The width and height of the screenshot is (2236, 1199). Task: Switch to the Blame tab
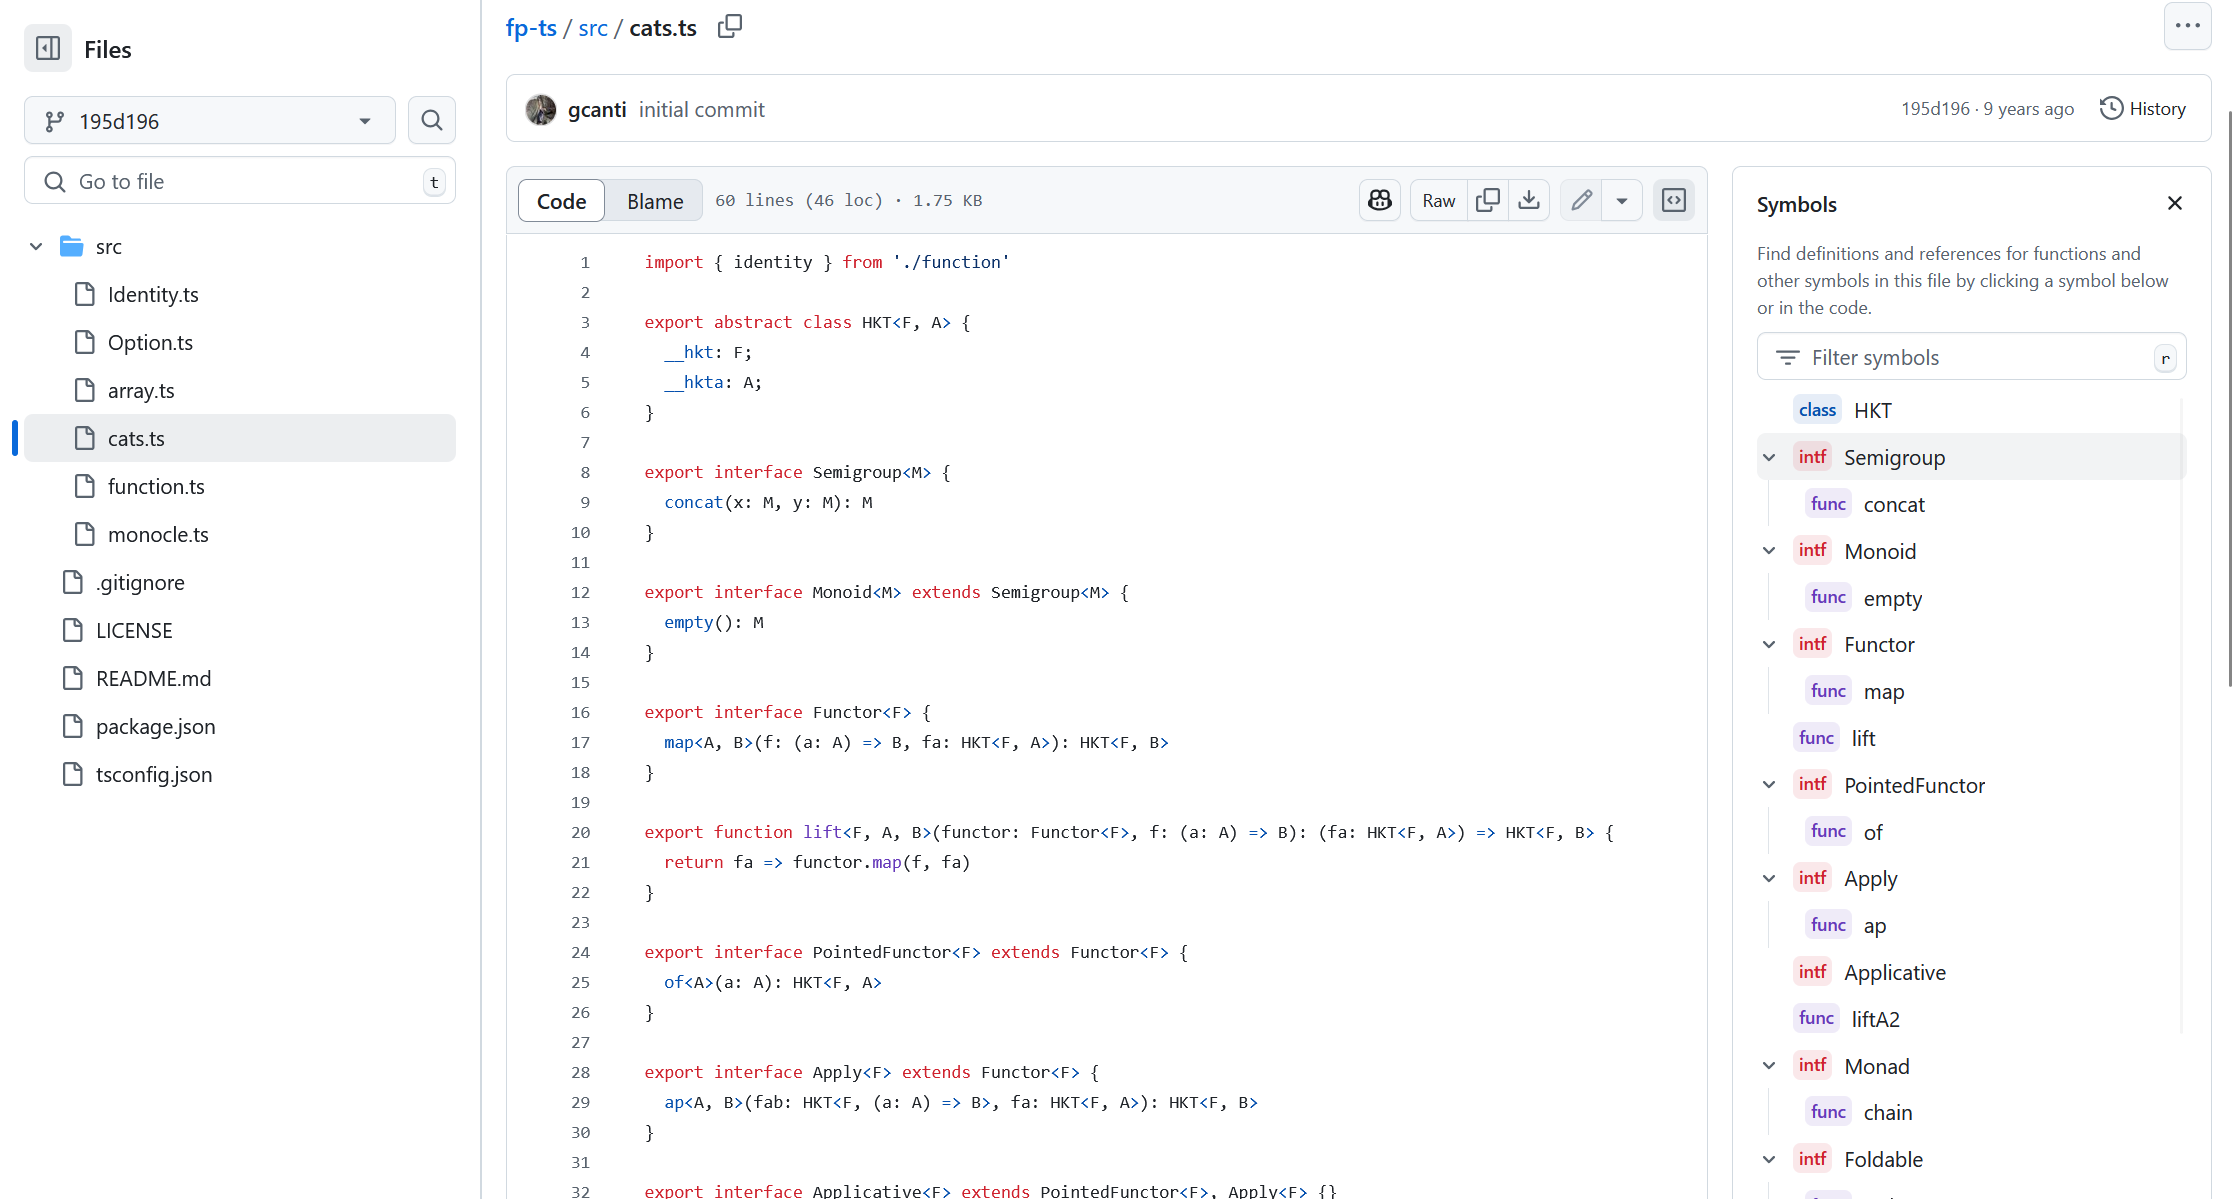[x=655, y=201]
